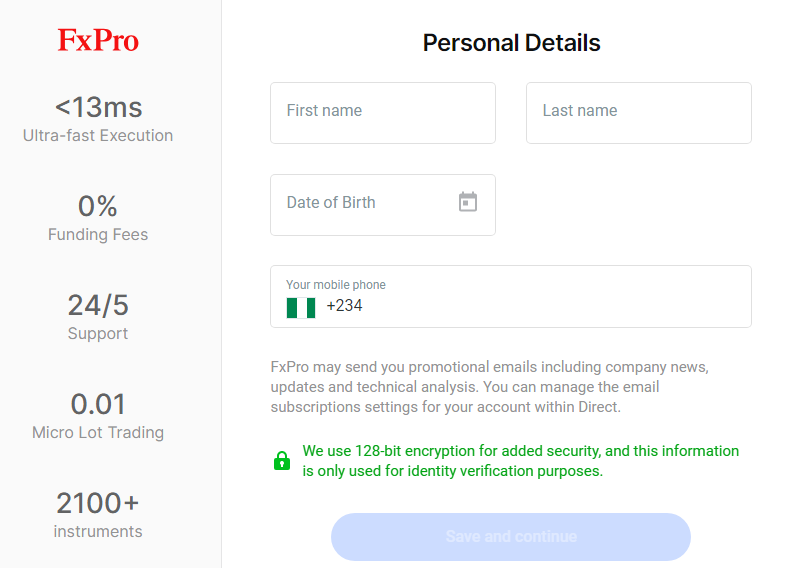Select the Date of Birth field

(x=360, y=204)
